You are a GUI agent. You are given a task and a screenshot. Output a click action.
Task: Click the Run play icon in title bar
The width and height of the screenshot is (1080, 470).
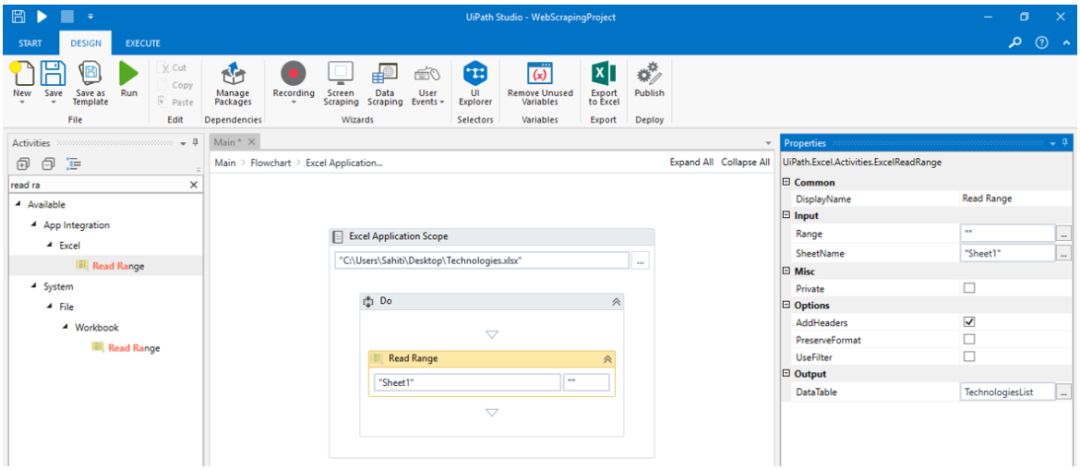(x=42, y=16)
